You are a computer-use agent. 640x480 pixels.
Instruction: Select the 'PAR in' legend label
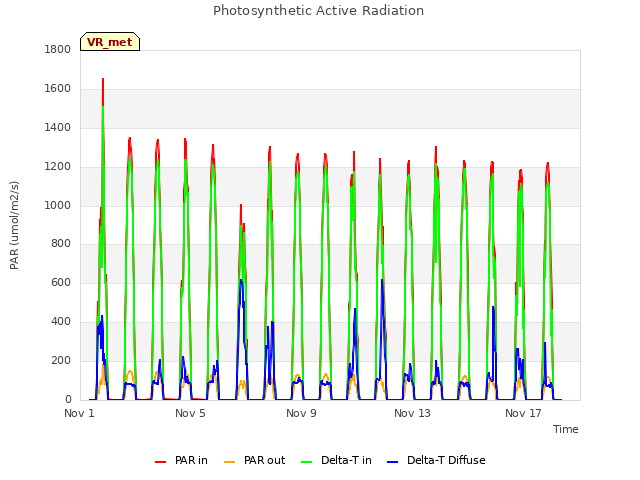pos(191,460)
